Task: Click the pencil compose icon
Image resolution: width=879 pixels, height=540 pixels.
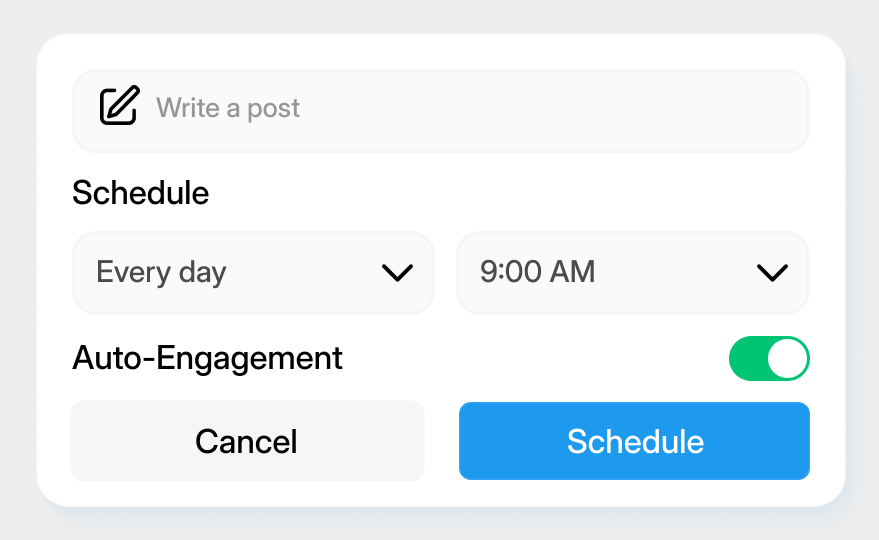Action: [119, 105]
